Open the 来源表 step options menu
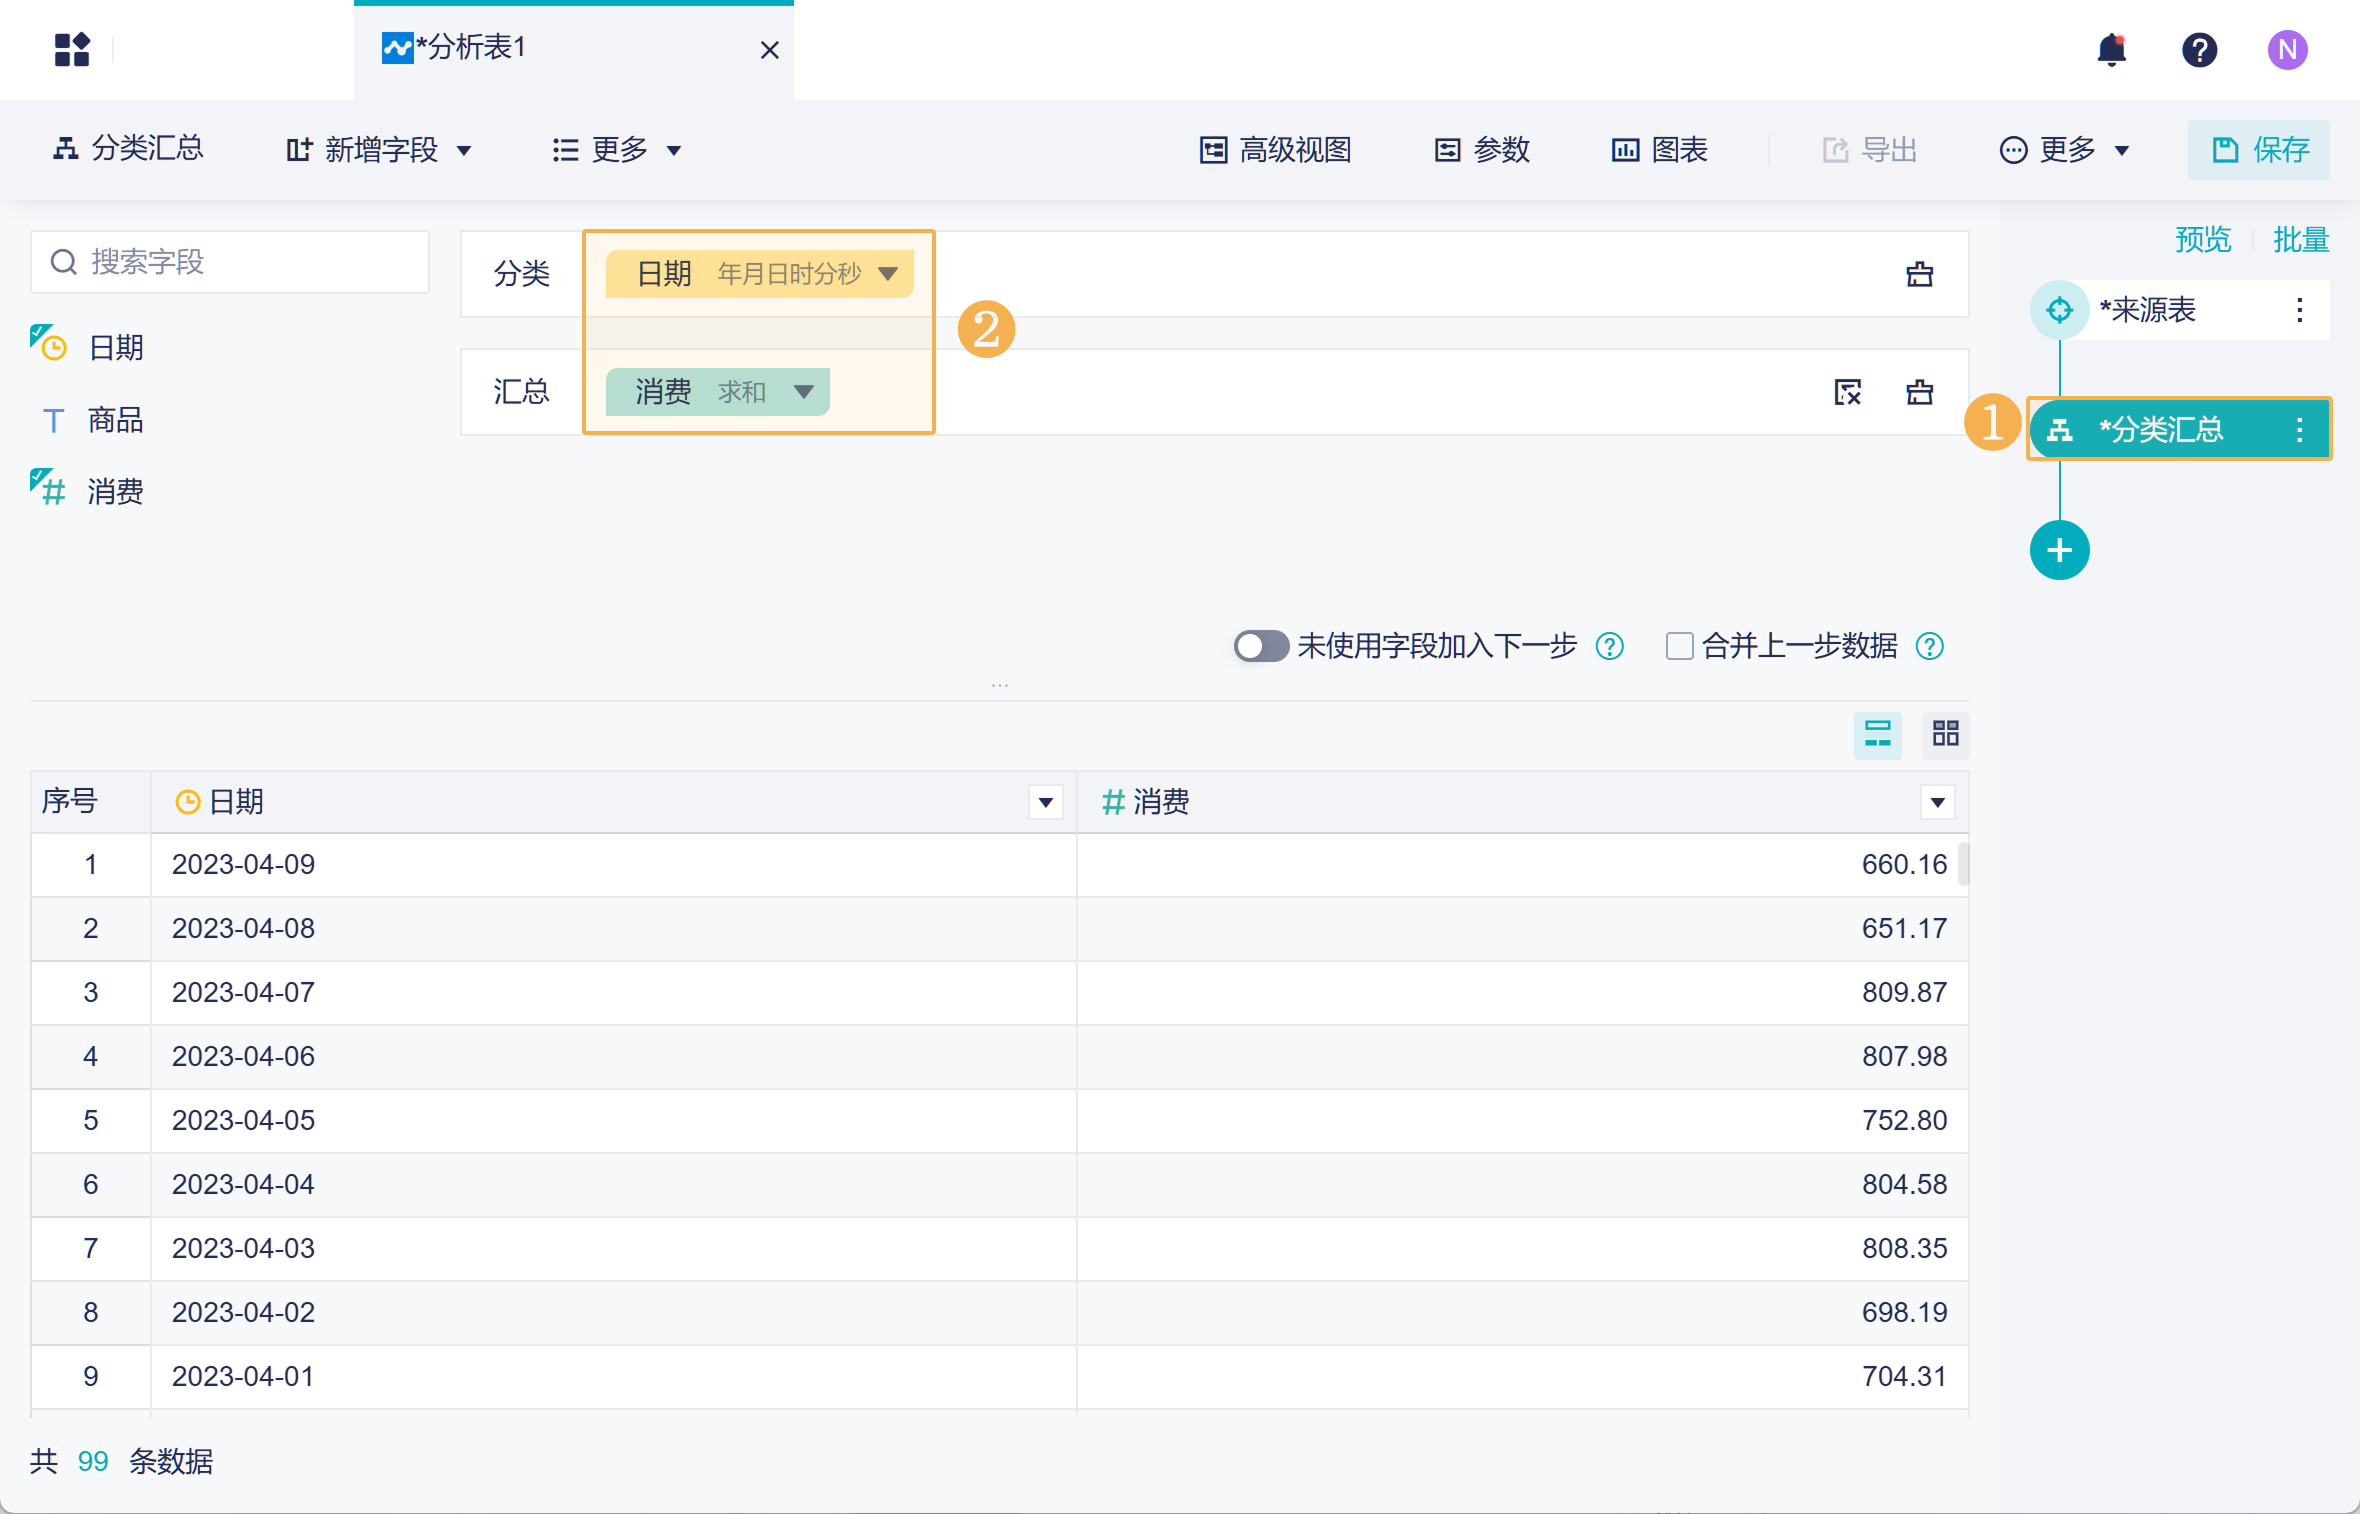 coord(2299,310)
